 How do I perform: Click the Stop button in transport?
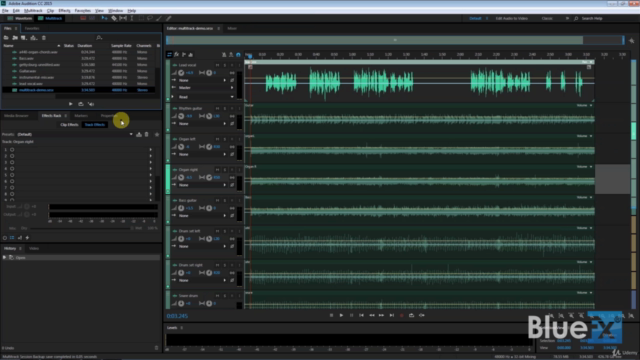[x=331, y=315]
